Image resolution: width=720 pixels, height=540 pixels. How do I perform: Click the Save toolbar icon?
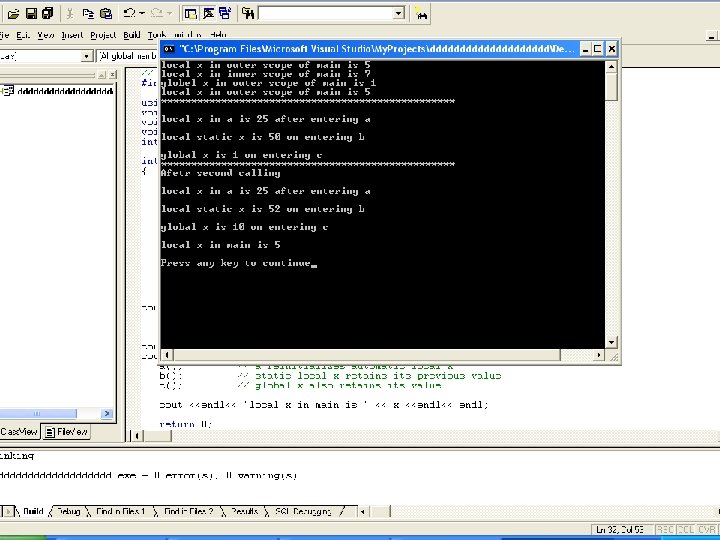(x=31, y=14)
